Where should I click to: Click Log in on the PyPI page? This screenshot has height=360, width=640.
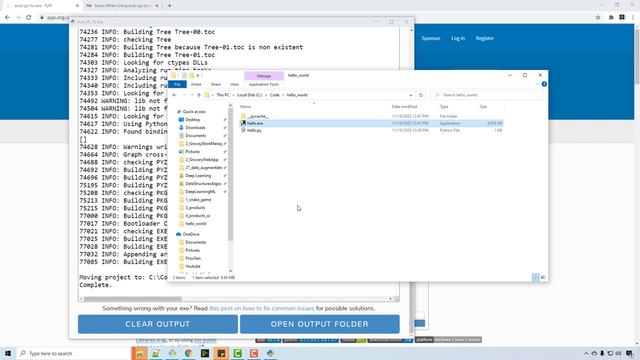coord(458,38)
